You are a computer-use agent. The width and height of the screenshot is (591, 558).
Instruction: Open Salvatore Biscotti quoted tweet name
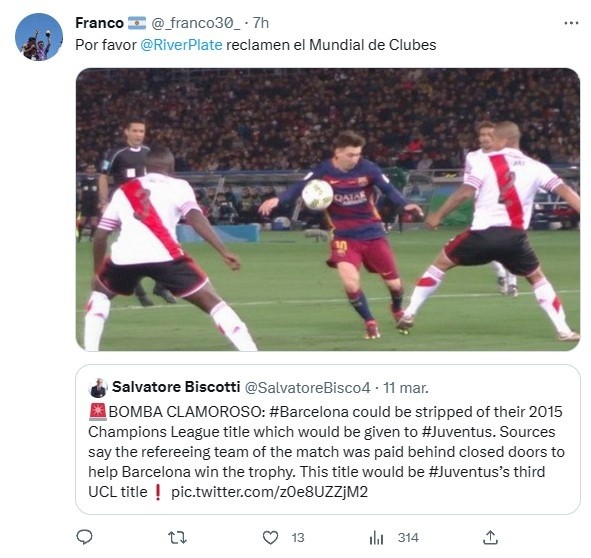176,387
